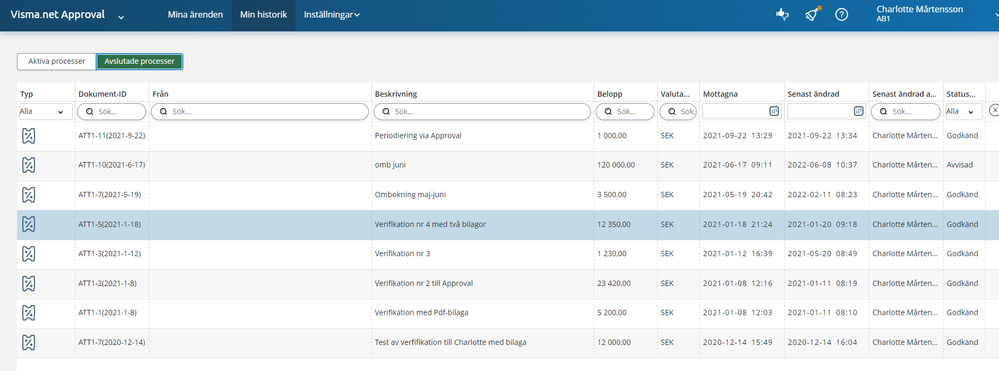
Task: Open the Inställningar menu
Action: pyautogui.click(x=332, y=15)
